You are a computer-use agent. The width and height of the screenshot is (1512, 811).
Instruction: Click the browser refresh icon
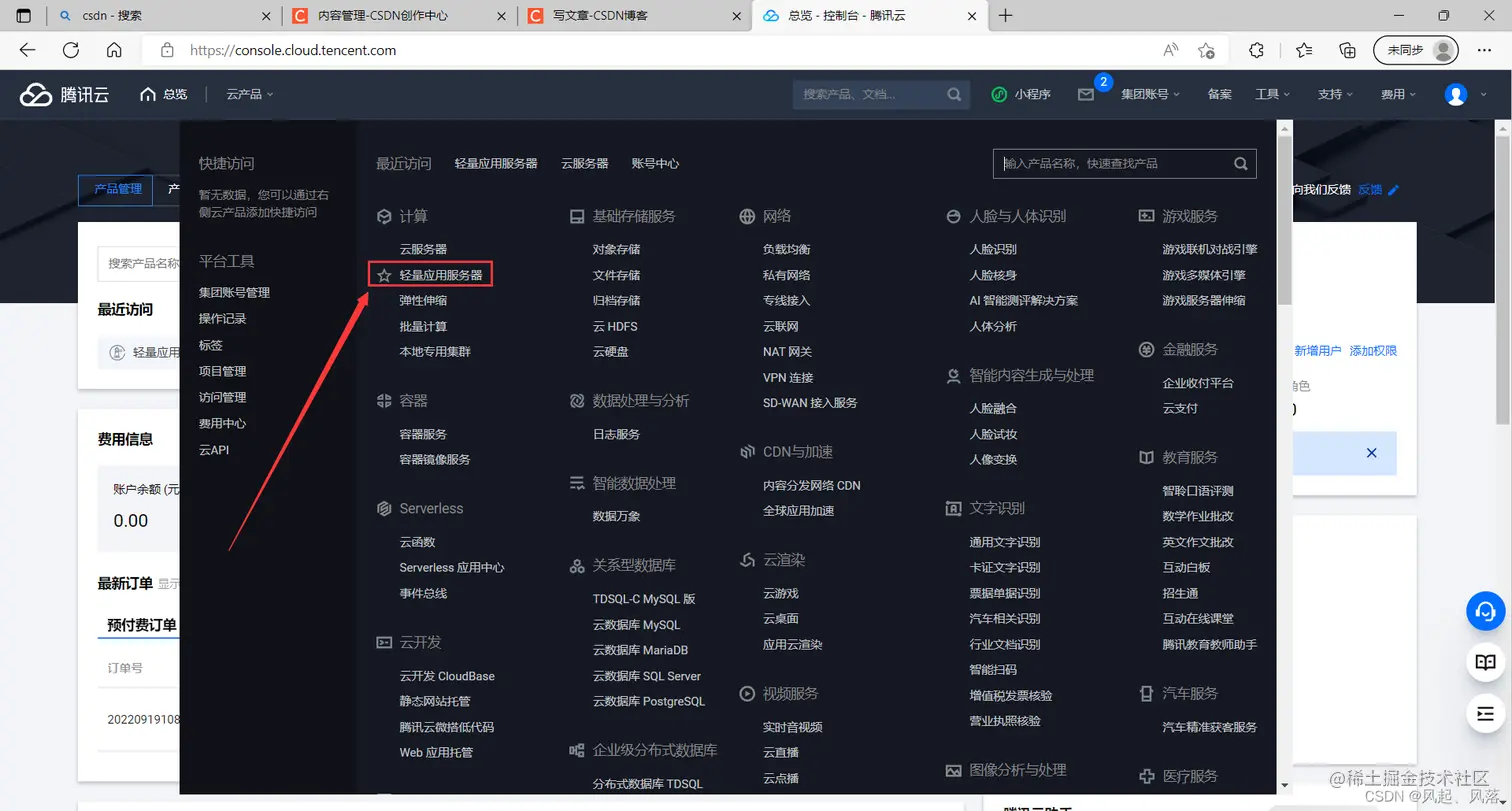click(70, 49)
